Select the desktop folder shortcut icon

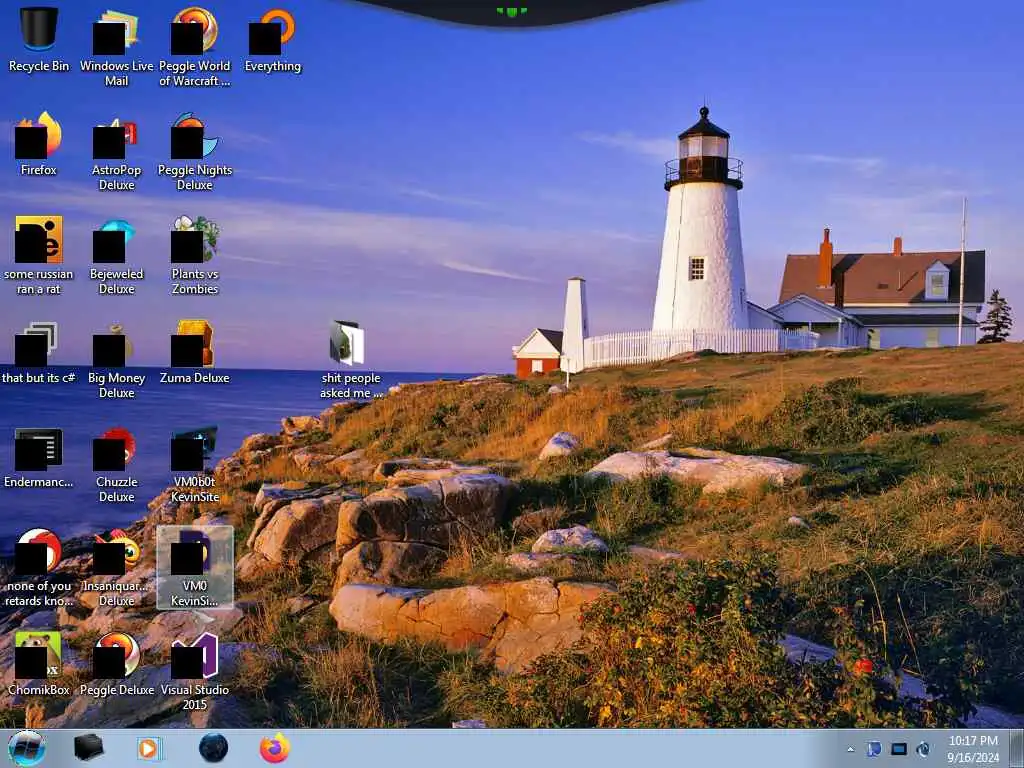point(350,359)
